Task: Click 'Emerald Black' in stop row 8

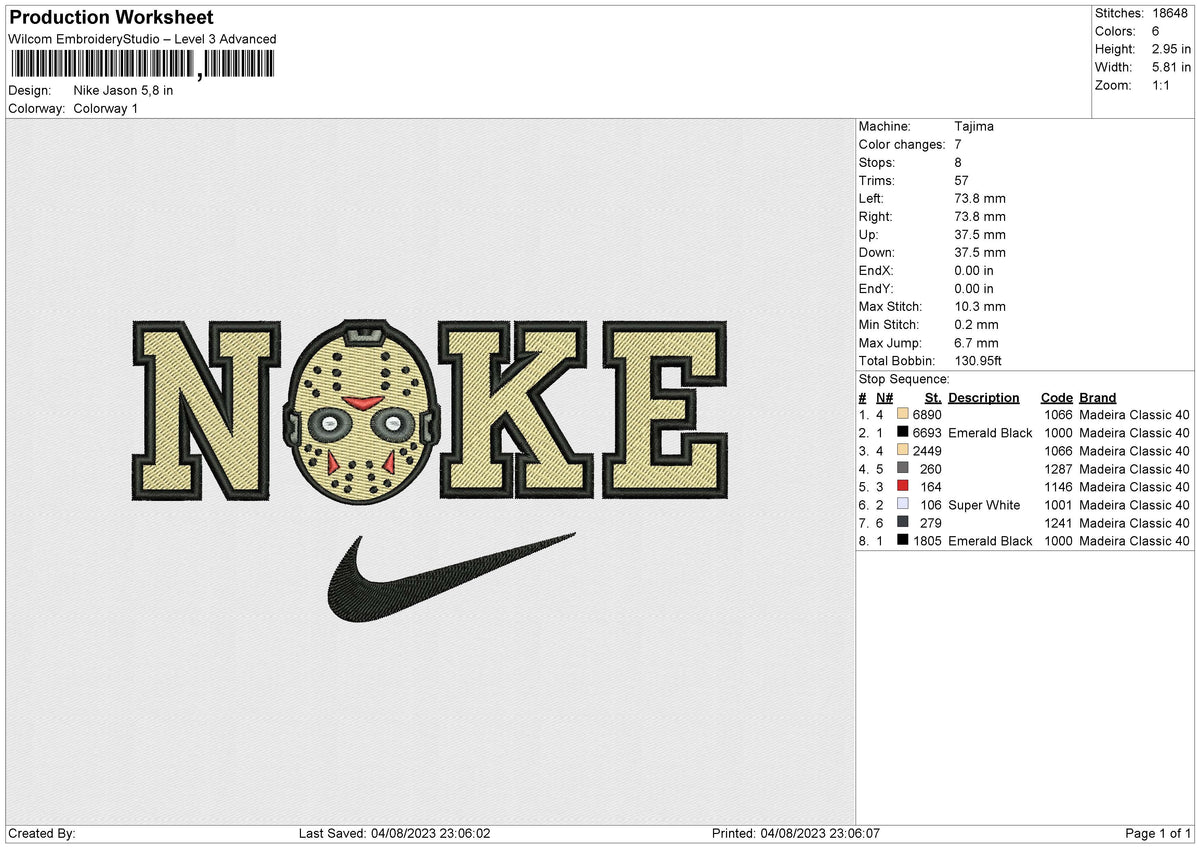Action: tap(990, 540)
